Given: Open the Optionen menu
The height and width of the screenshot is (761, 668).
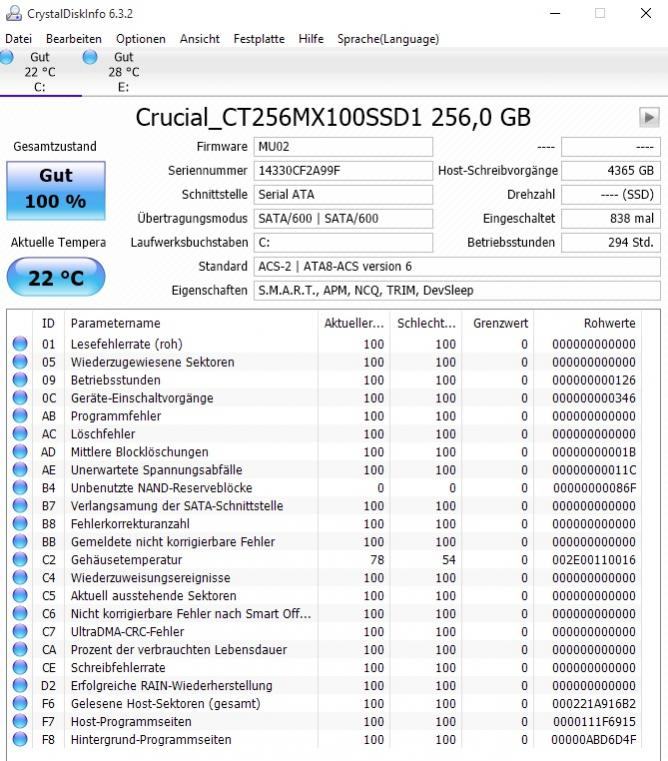Looking at the screenshot, I should [141, 39].
